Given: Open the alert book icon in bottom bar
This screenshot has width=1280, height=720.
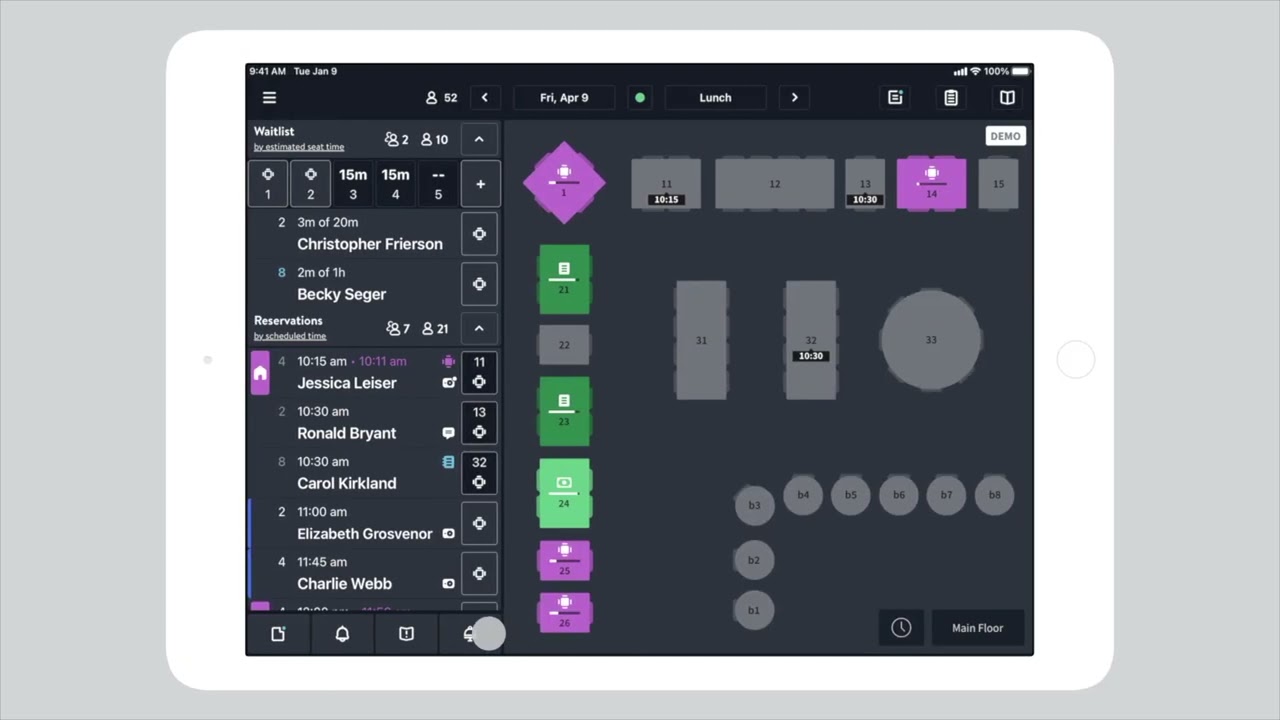Looking at the screenshot, I should pos(406,634).
